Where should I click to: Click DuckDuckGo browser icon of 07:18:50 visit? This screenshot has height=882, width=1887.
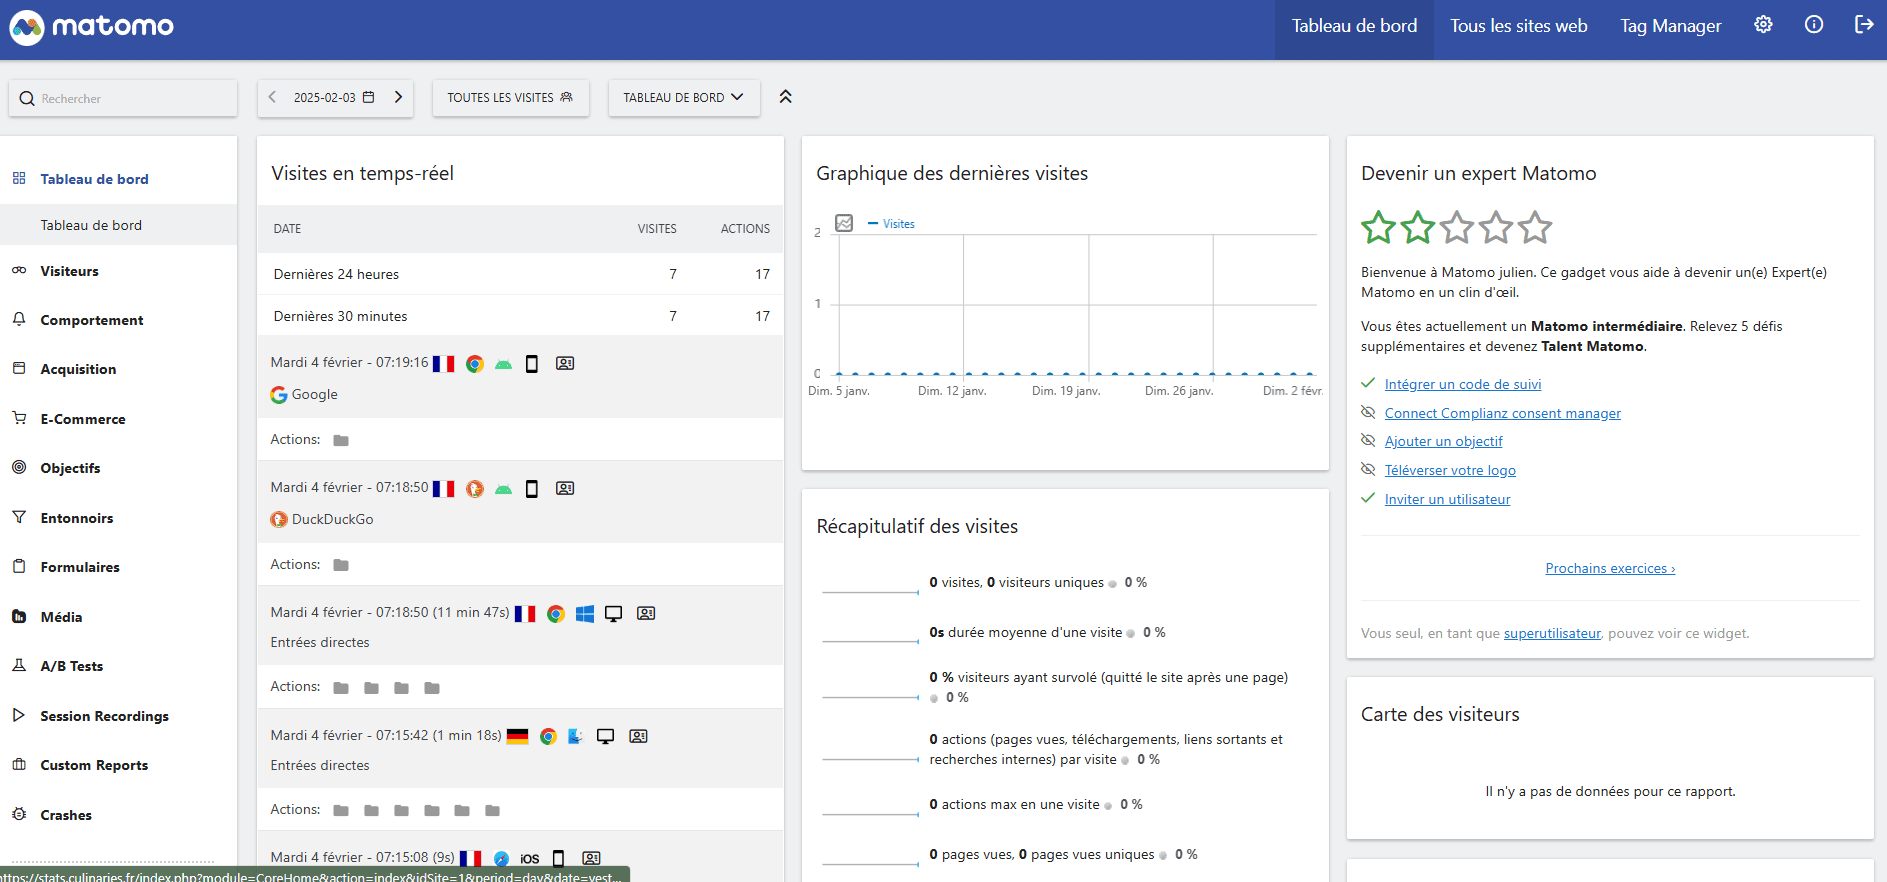pos(475,489)
